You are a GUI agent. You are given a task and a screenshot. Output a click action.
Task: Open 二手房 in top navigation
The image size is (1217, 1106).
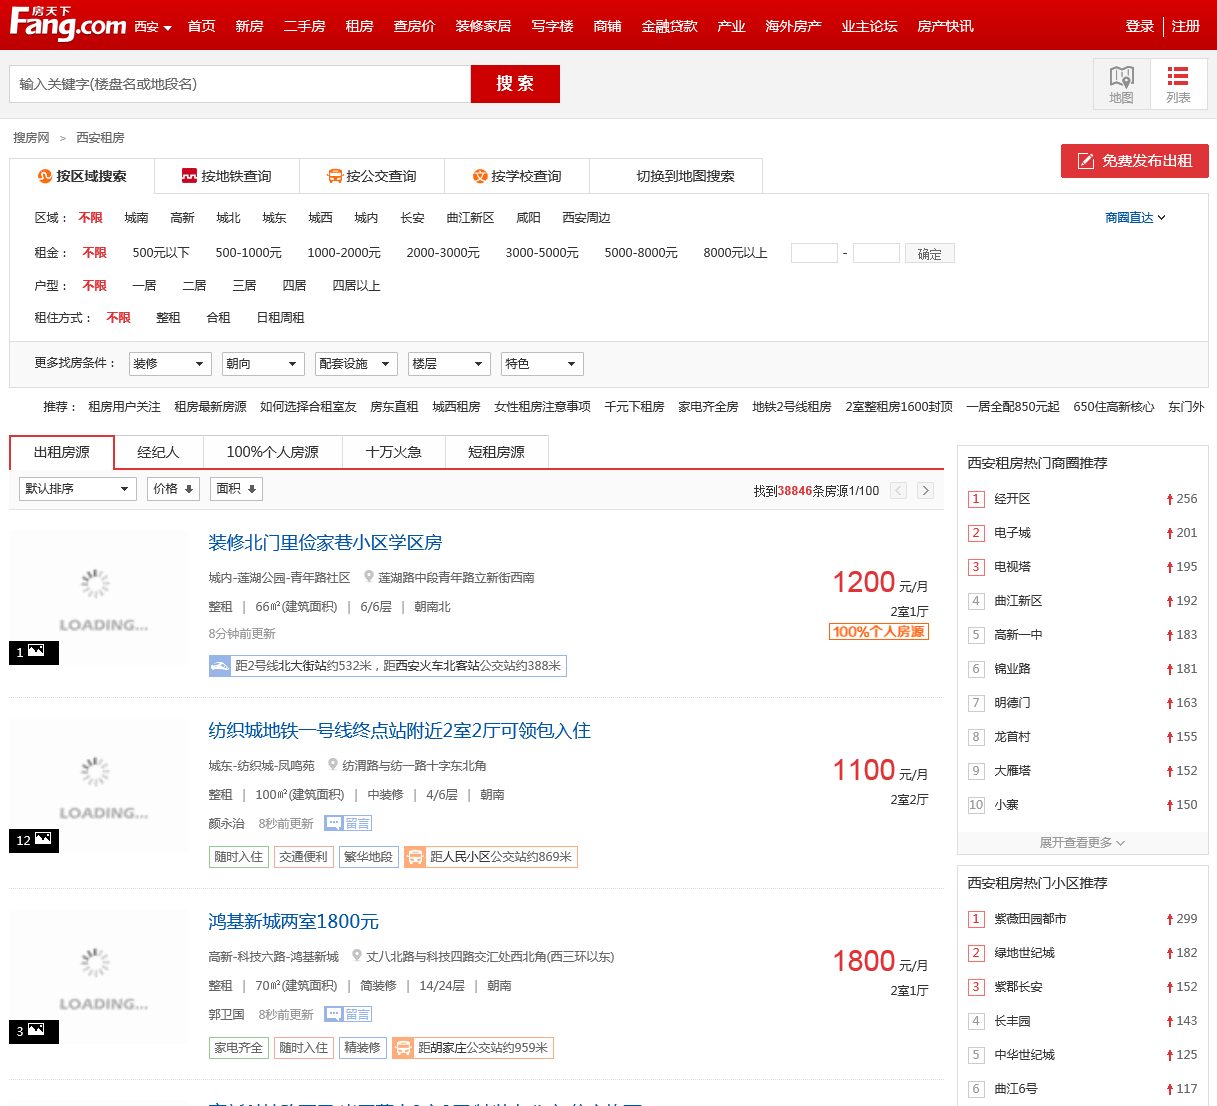coord(304,26)
